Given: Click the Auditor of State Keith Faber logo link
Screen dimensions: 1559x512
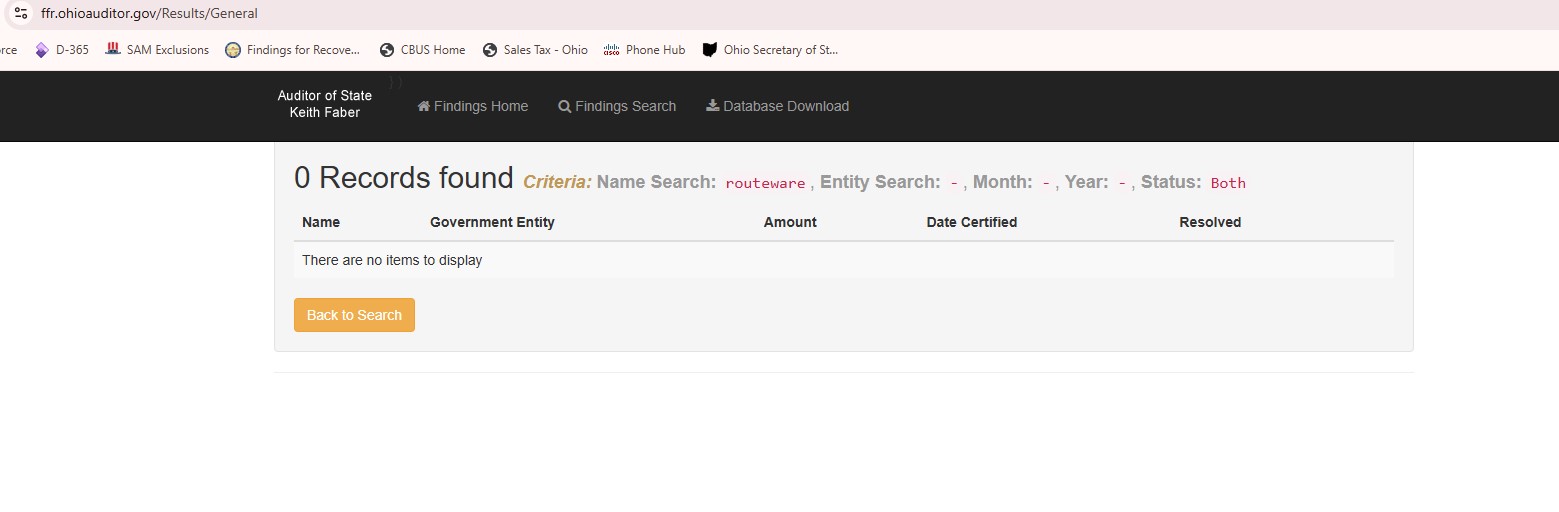Looking at the screenshot, I should point(325,104).
